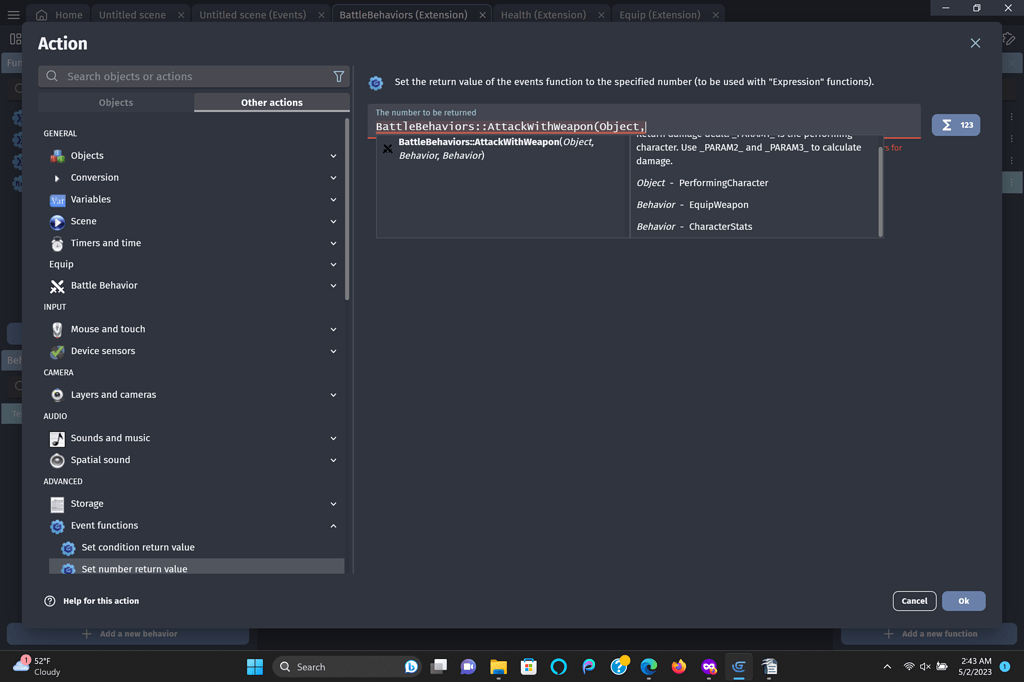Confirm the action with Ok
Screen dimensions: 1024x682
pyautogui.click(x=963, y=600)
